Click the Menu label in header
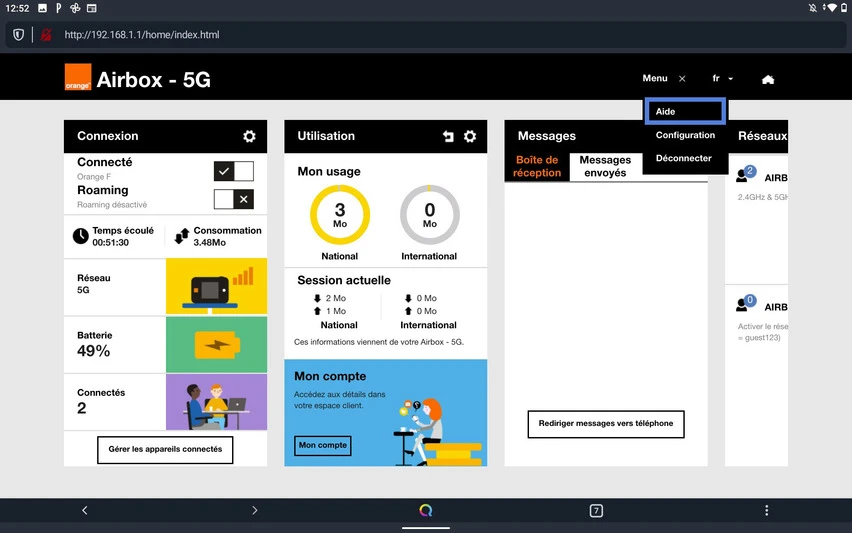The width and height of the screenshot is (852, 533). (655, 78)
